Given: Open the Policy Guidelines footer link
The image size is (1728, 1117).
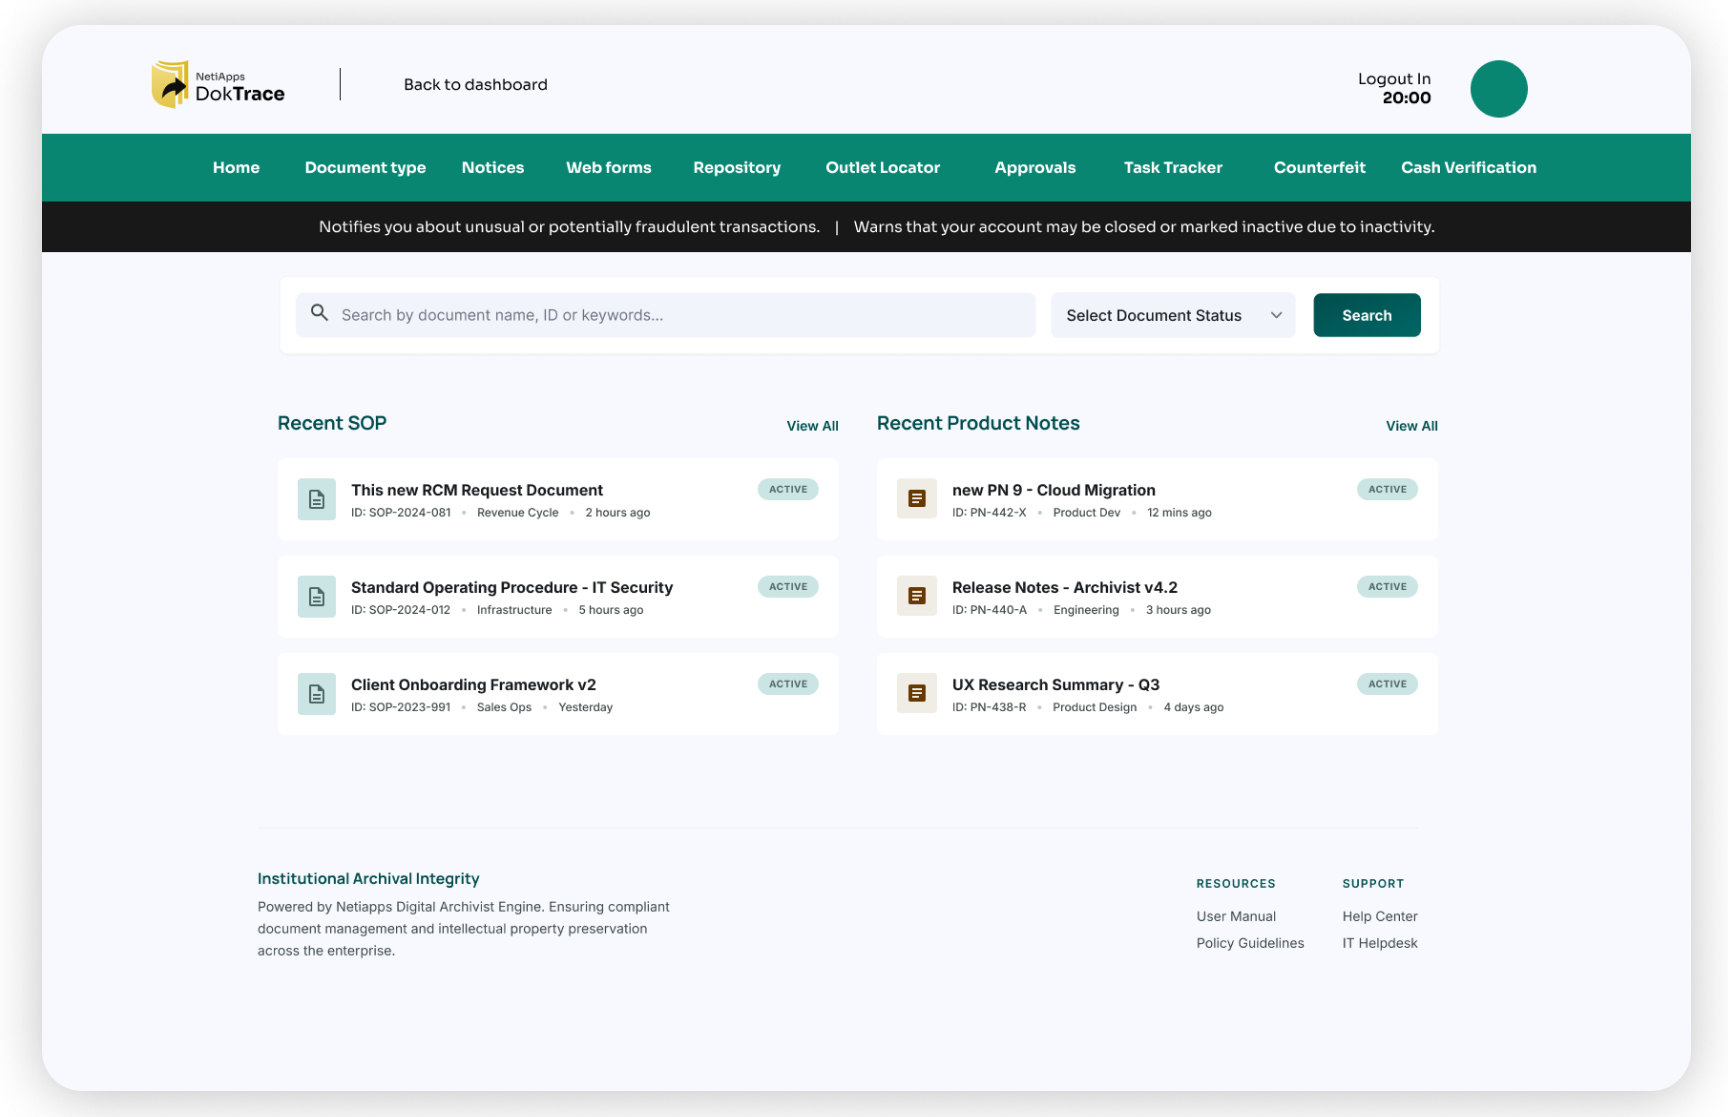Looking at the screenshot, I should tap(1249, 943).
